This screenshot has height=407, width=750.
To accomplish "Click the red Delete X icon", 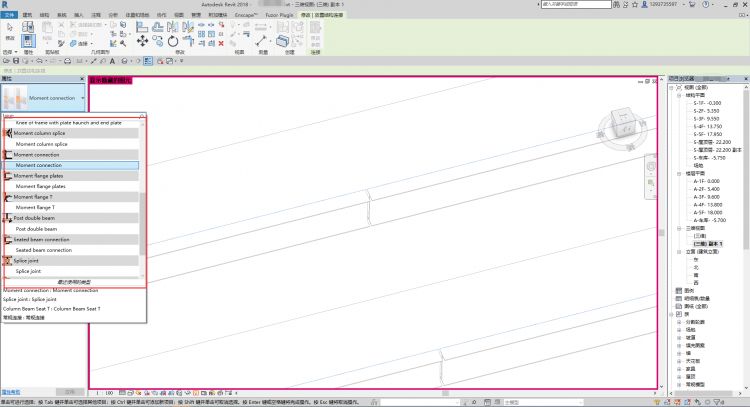I will (221, 44).
